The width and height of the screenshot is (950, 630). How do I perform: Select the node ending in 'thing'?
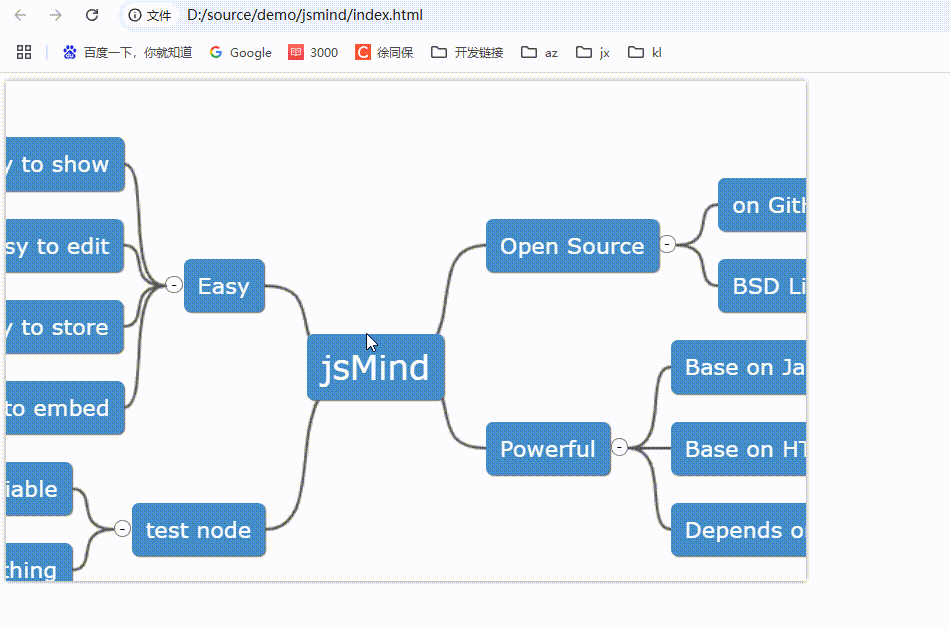39,563
